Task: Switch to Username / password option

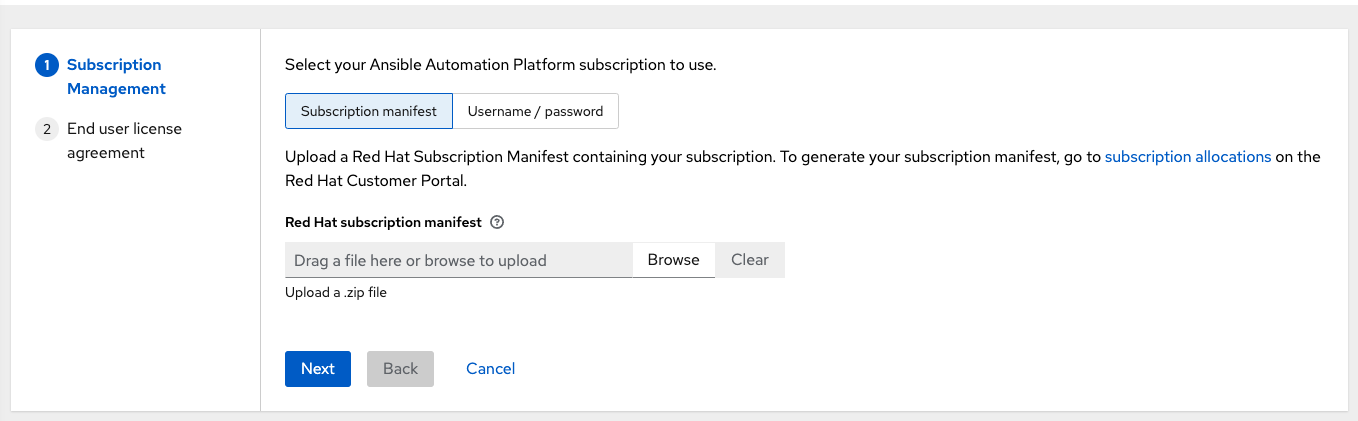Action: pyautogui.click(x=535, y=111)
